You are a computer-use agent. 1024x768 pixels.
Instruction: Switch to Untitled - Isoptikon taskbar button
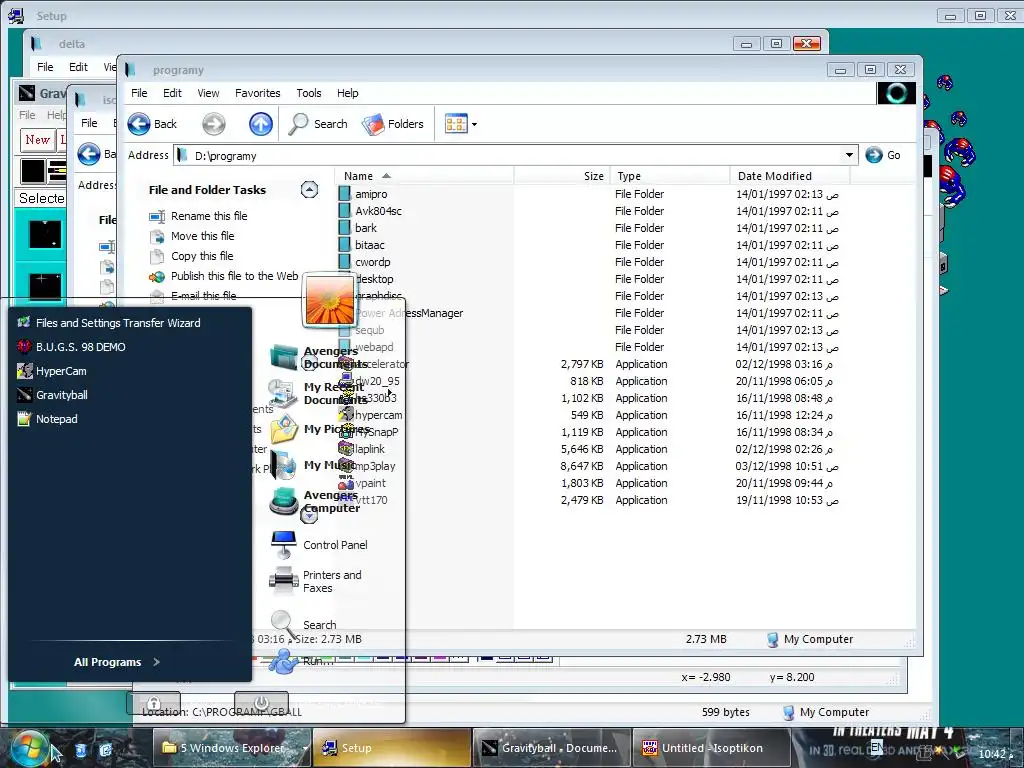tap(711, 748)
